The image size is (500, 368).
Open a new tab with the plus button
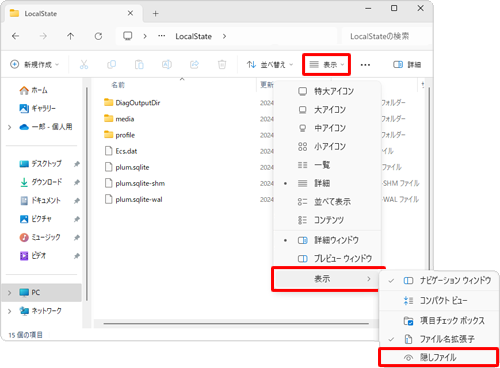tap(155, 14)
